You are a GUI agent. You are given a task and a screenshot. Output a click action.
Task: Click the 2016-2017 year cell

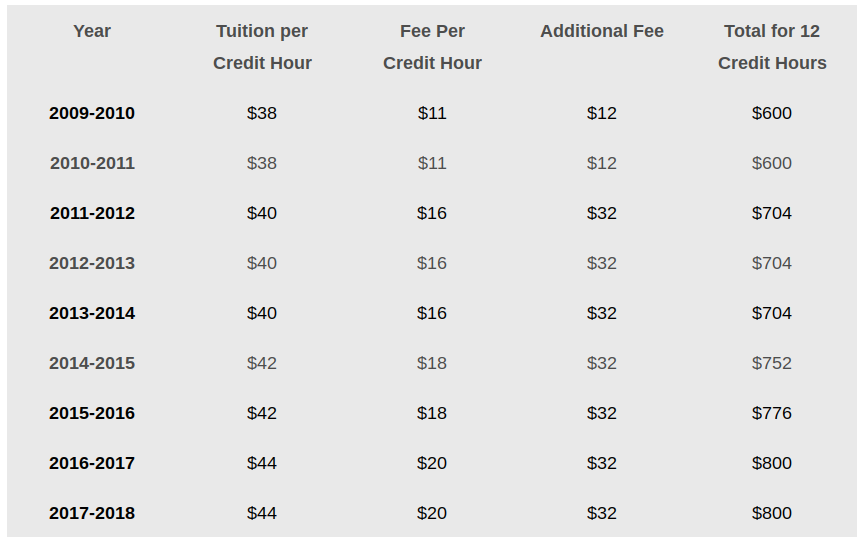(x=92, y=463)
